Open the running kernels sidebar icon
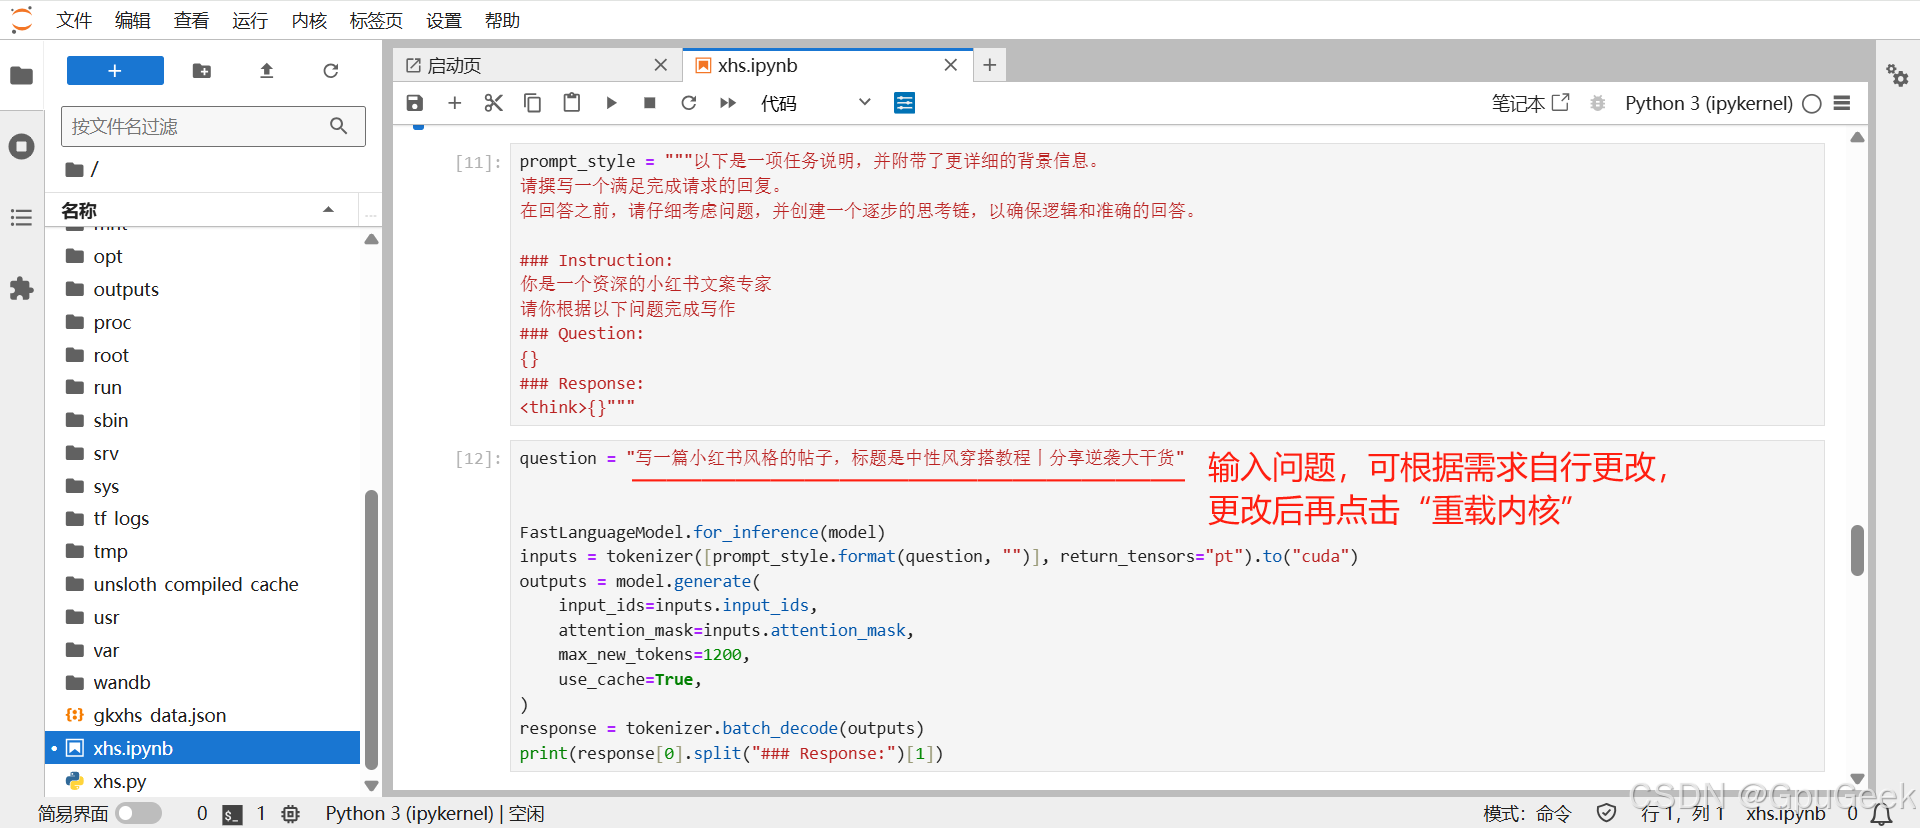1920x828 pixels. (x=21, y=147)
